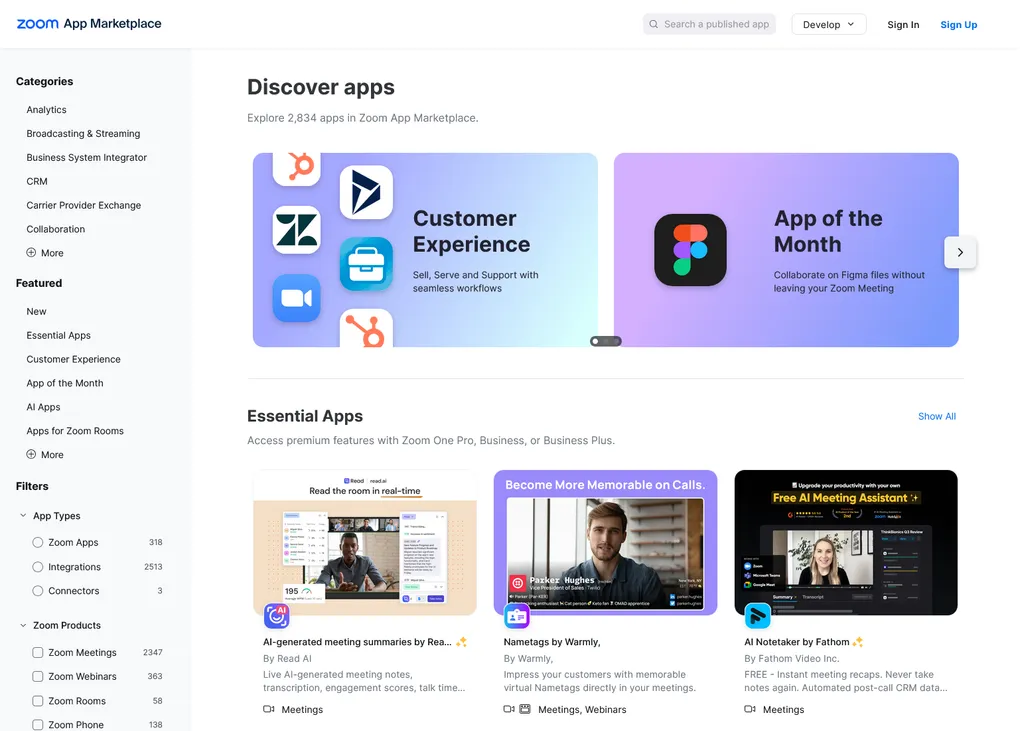Open the Develop dropdown menu
The image size is (1020, 731).
(x=828, y=24)
